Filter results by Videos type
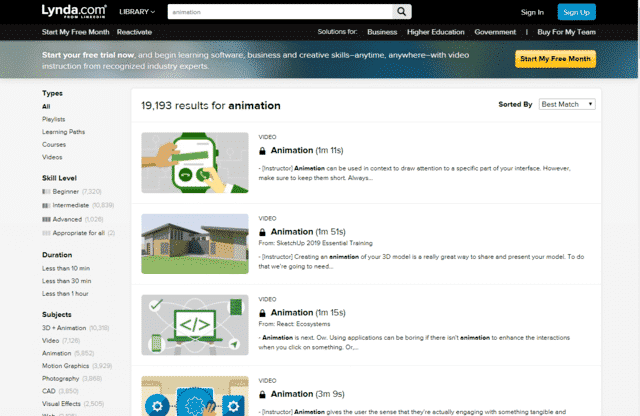Image resolution: width=640 pixels, height=416 pixels. [52, 157]
